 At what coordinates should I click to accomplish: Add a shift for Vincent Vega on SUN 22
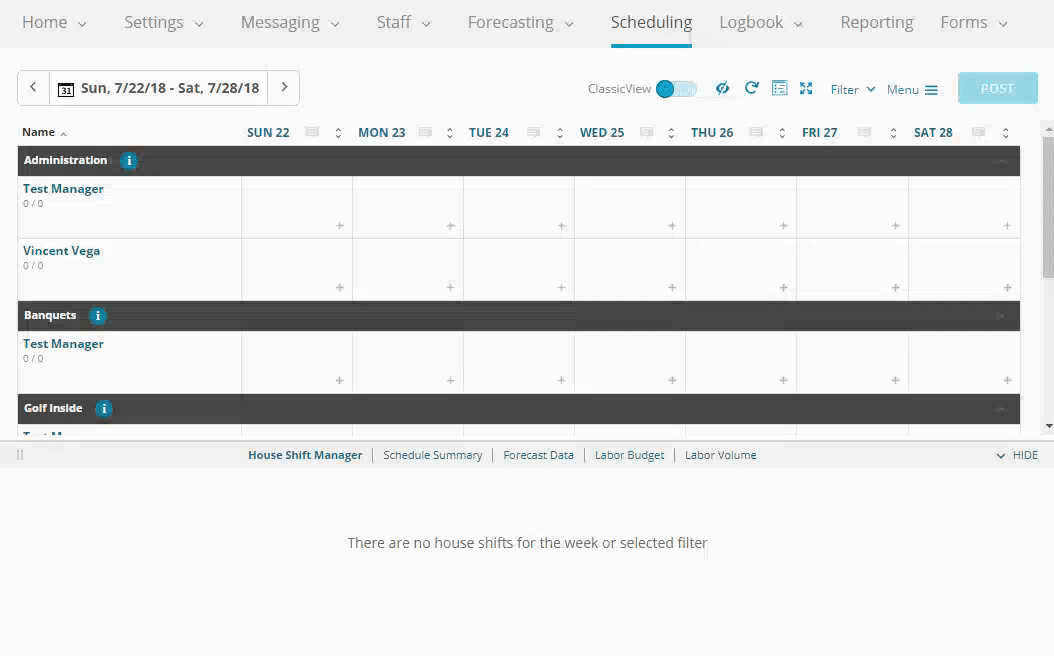(338, 287)
